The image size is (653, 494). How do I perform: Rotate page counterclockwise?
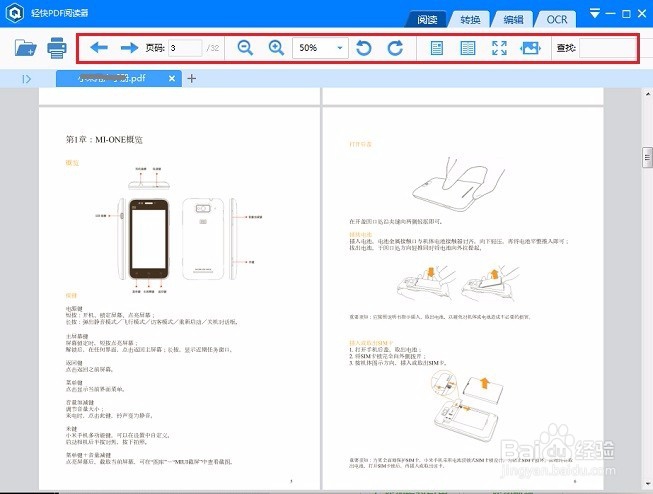click(x=364, y=48)
